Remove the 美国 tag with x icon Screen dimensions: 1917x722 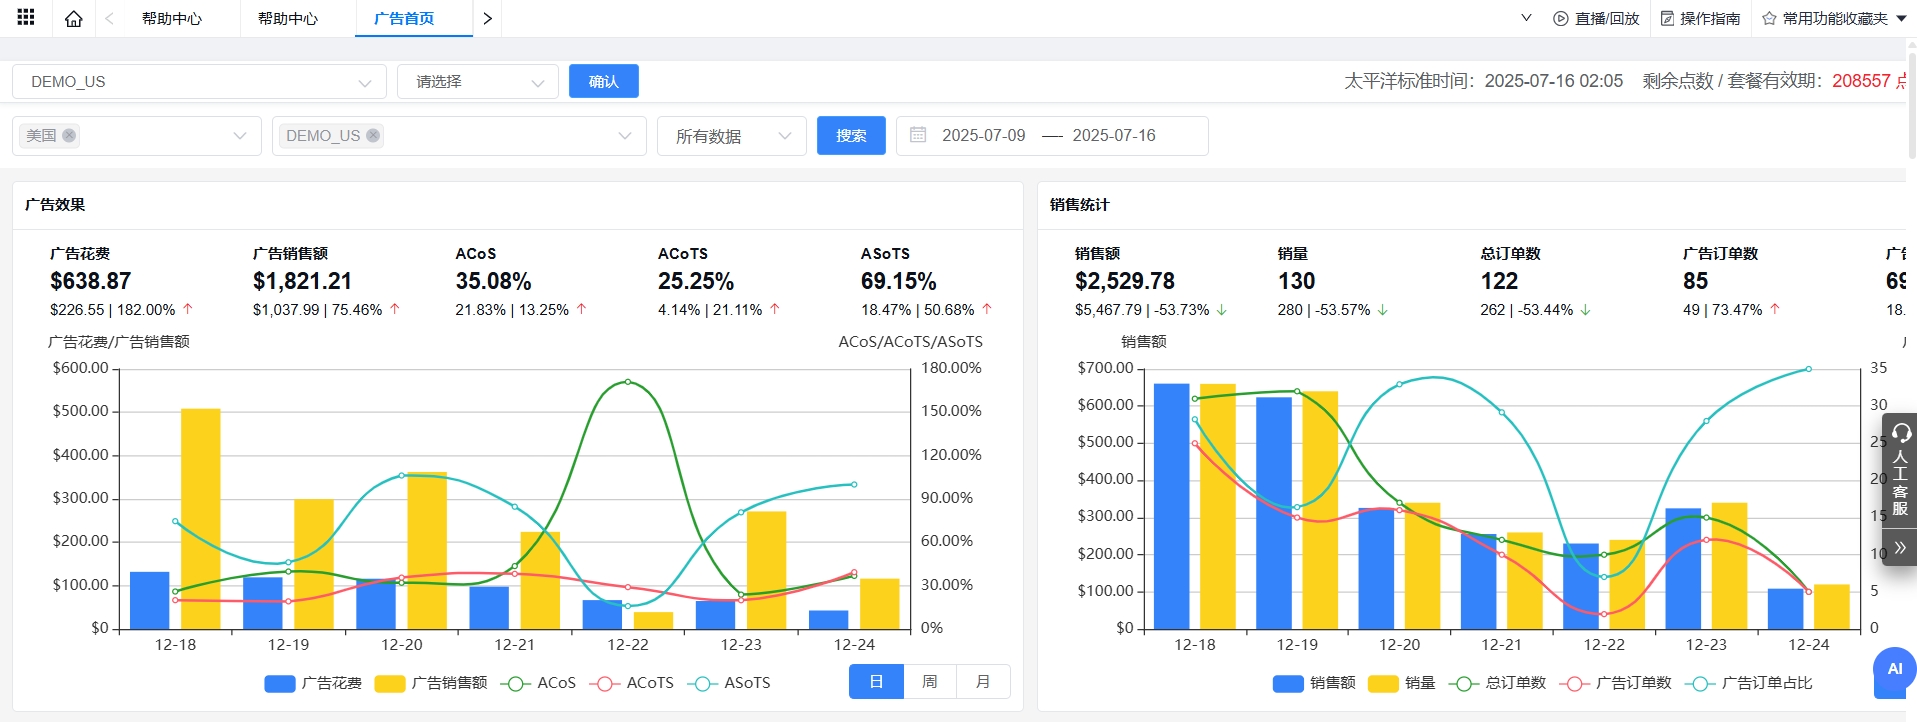pyautogui.click(x=69, y=136)
